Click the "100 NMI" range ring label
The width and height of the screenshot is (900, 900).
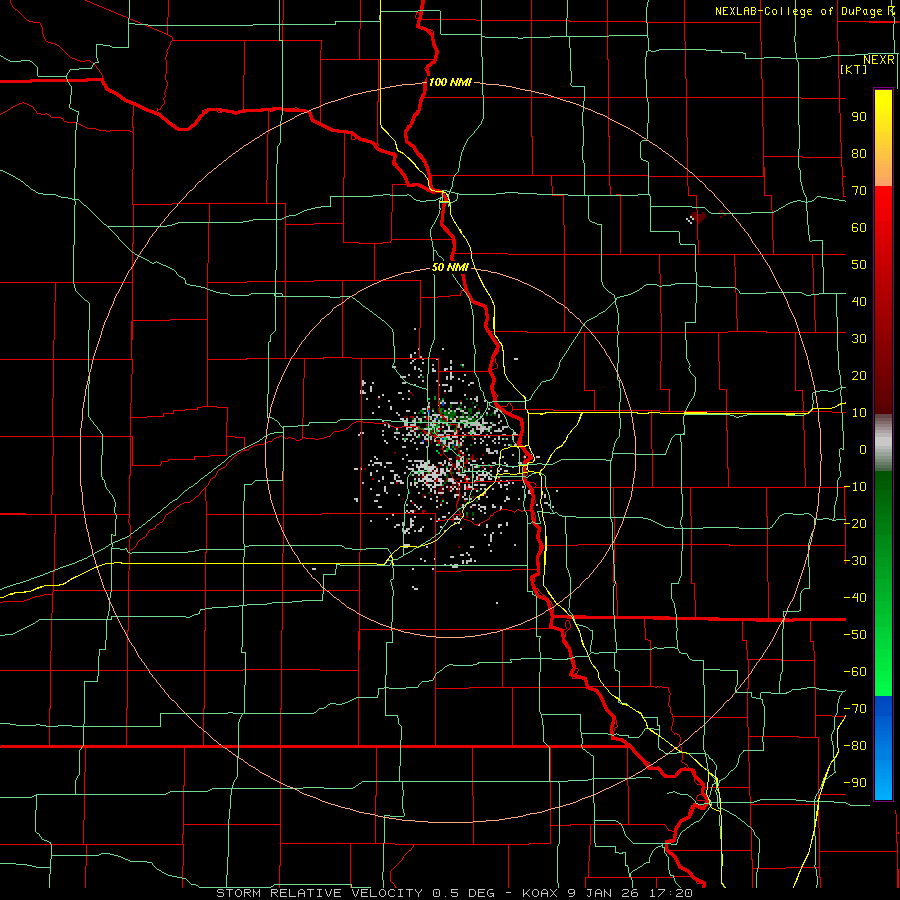coord(450,82)
